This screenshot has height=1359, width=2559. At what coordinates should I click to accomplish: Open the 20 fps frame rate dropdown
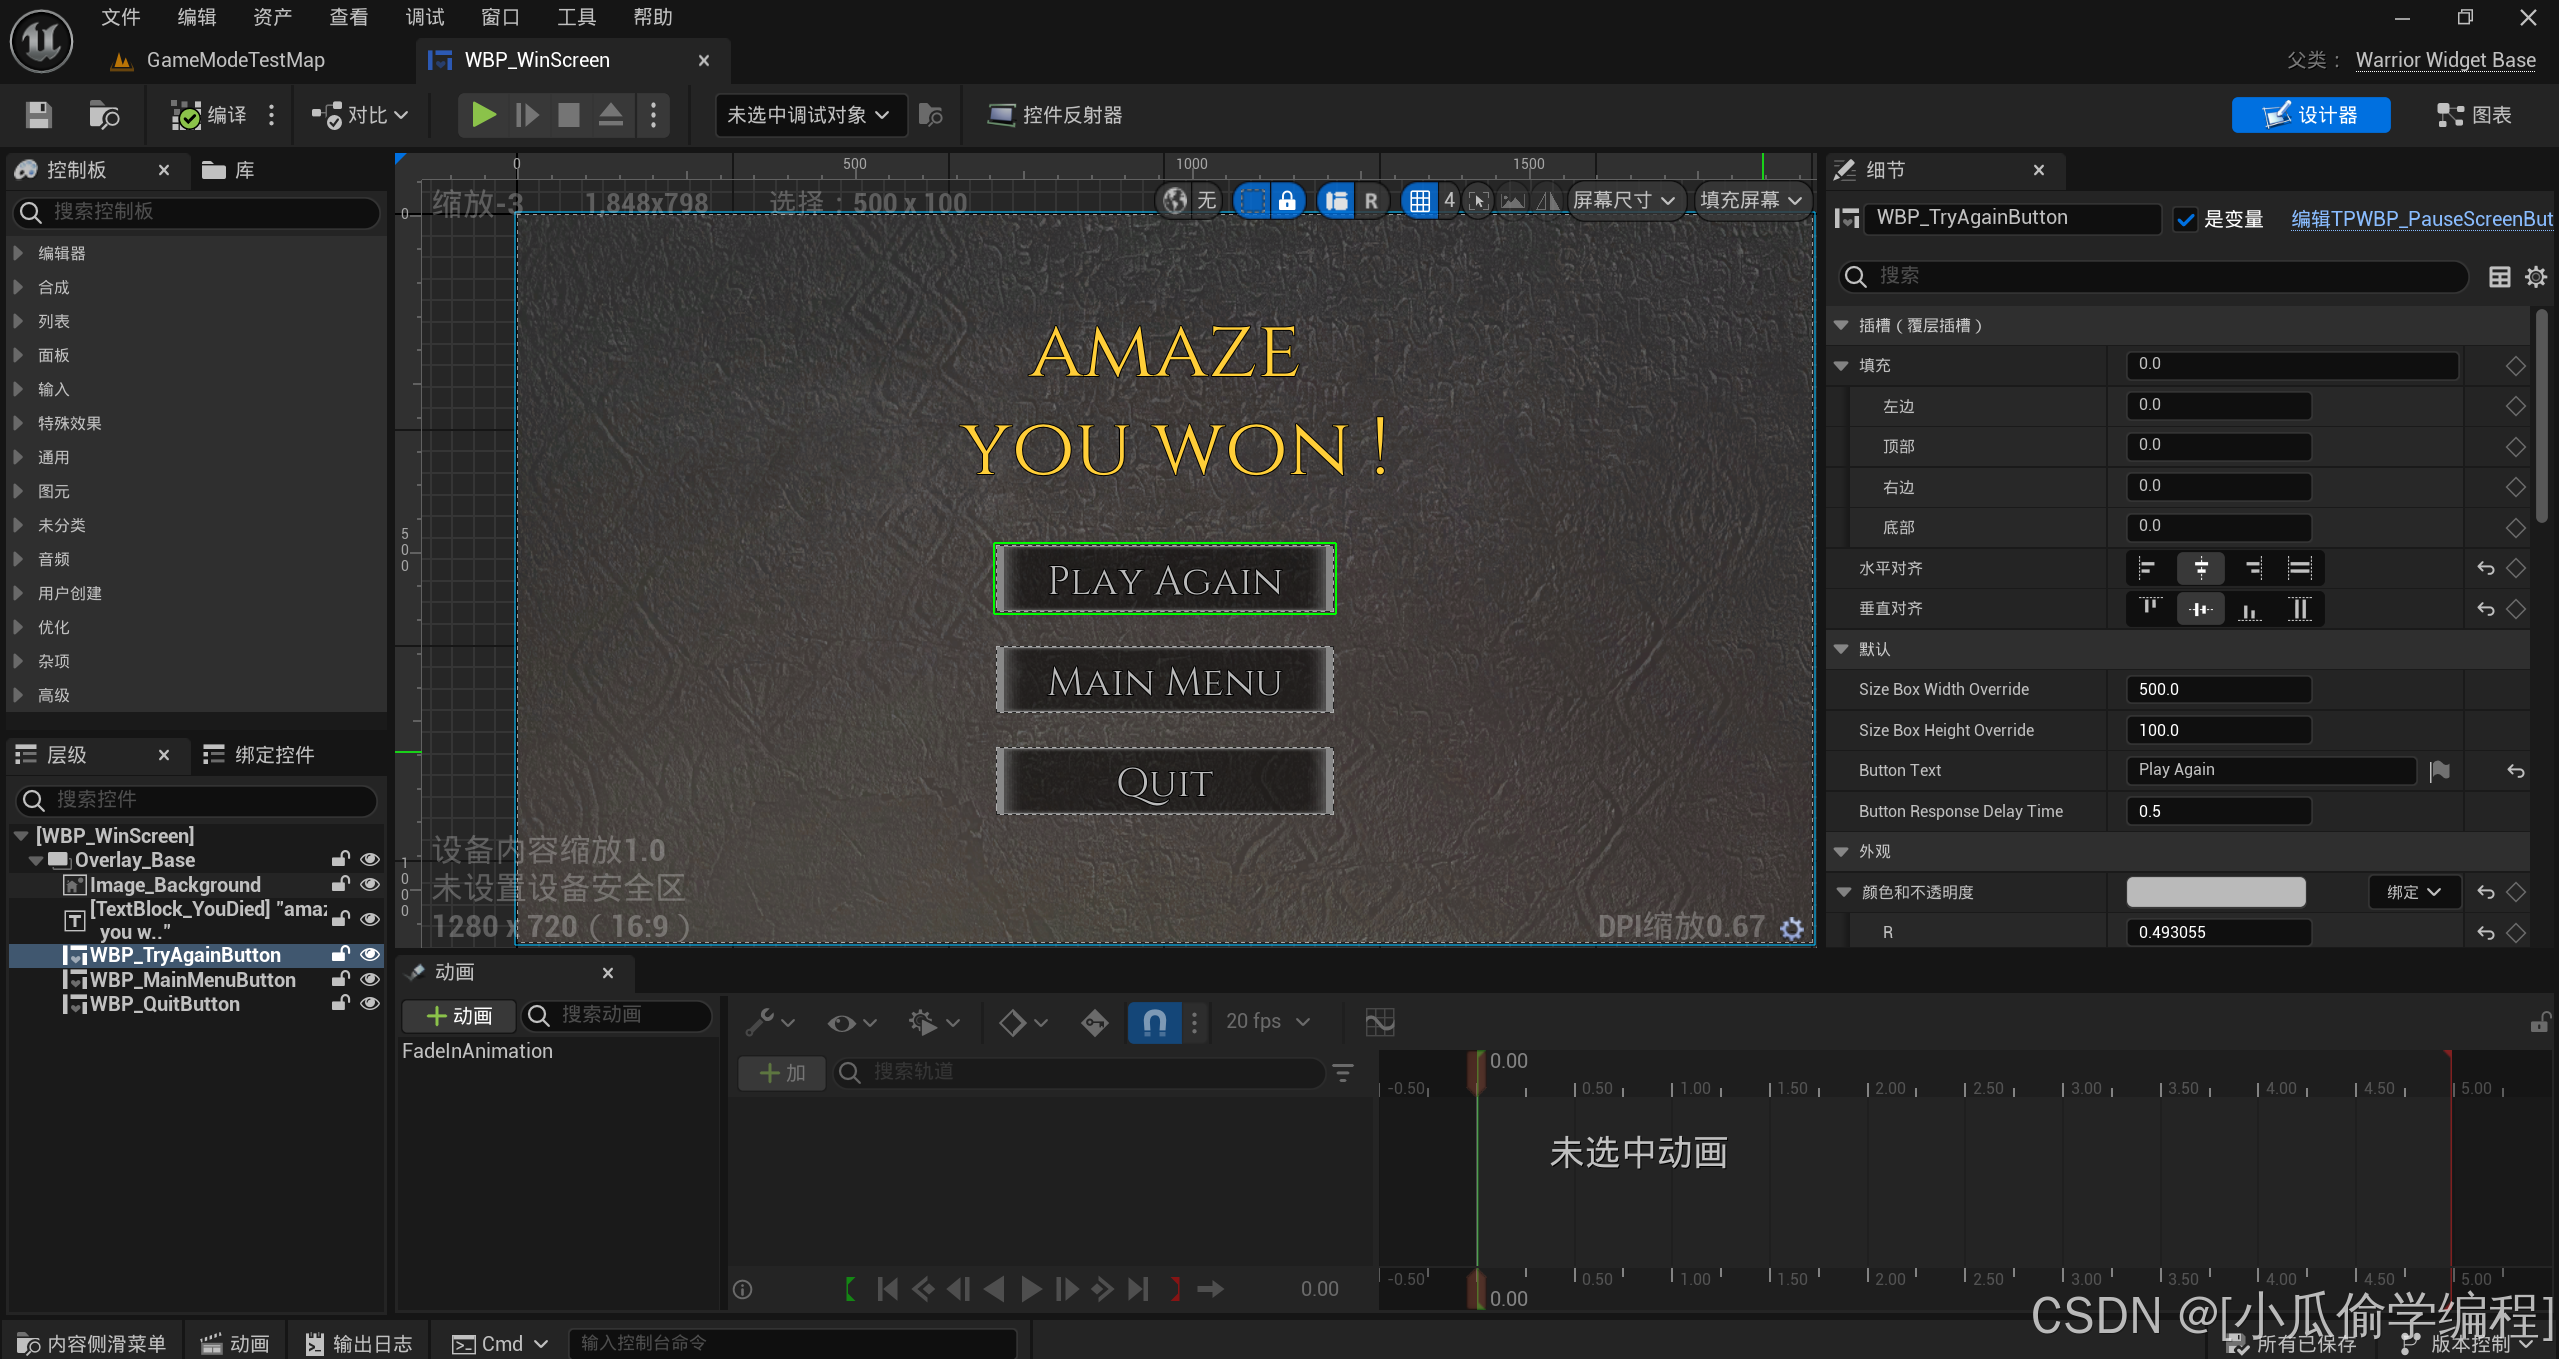1267,1021
